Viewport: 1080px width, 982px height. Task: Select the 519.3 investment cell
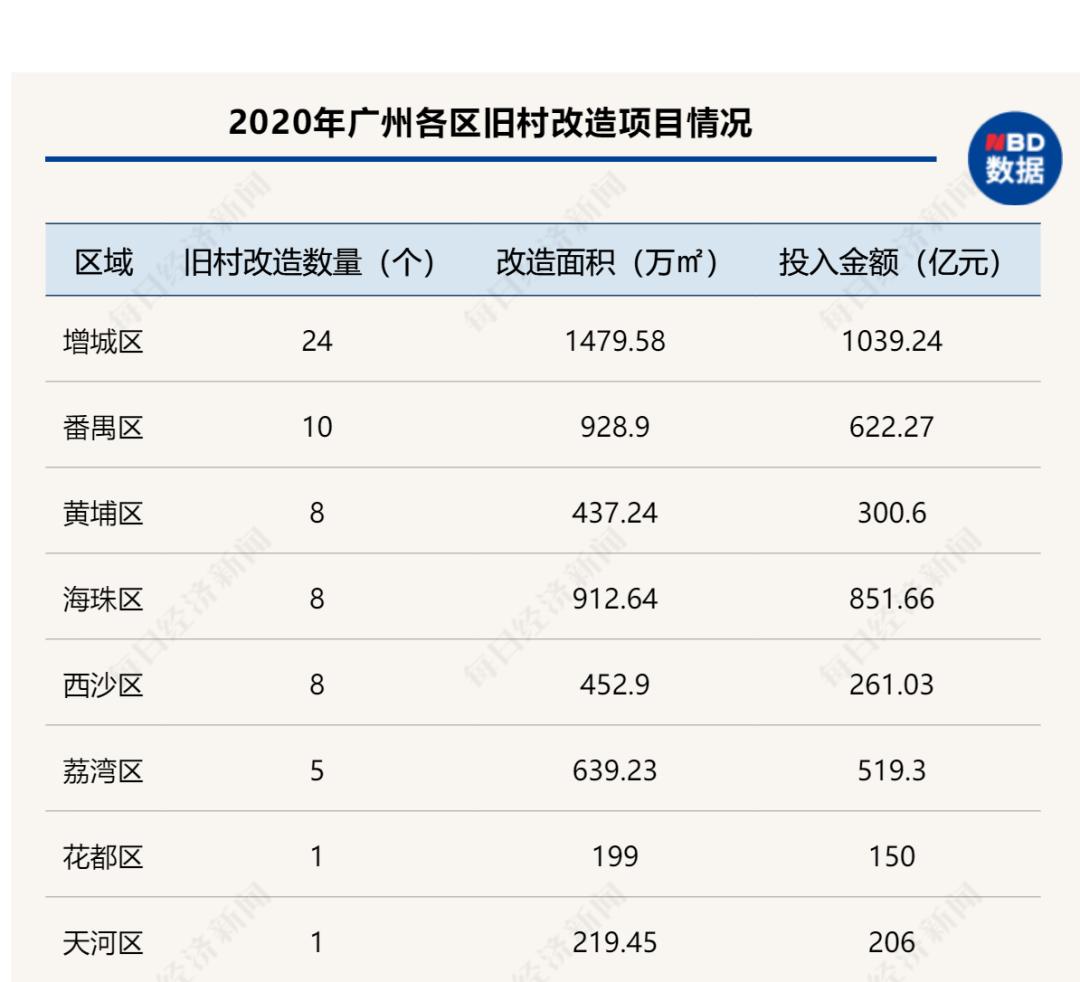(x=892, y=771)
